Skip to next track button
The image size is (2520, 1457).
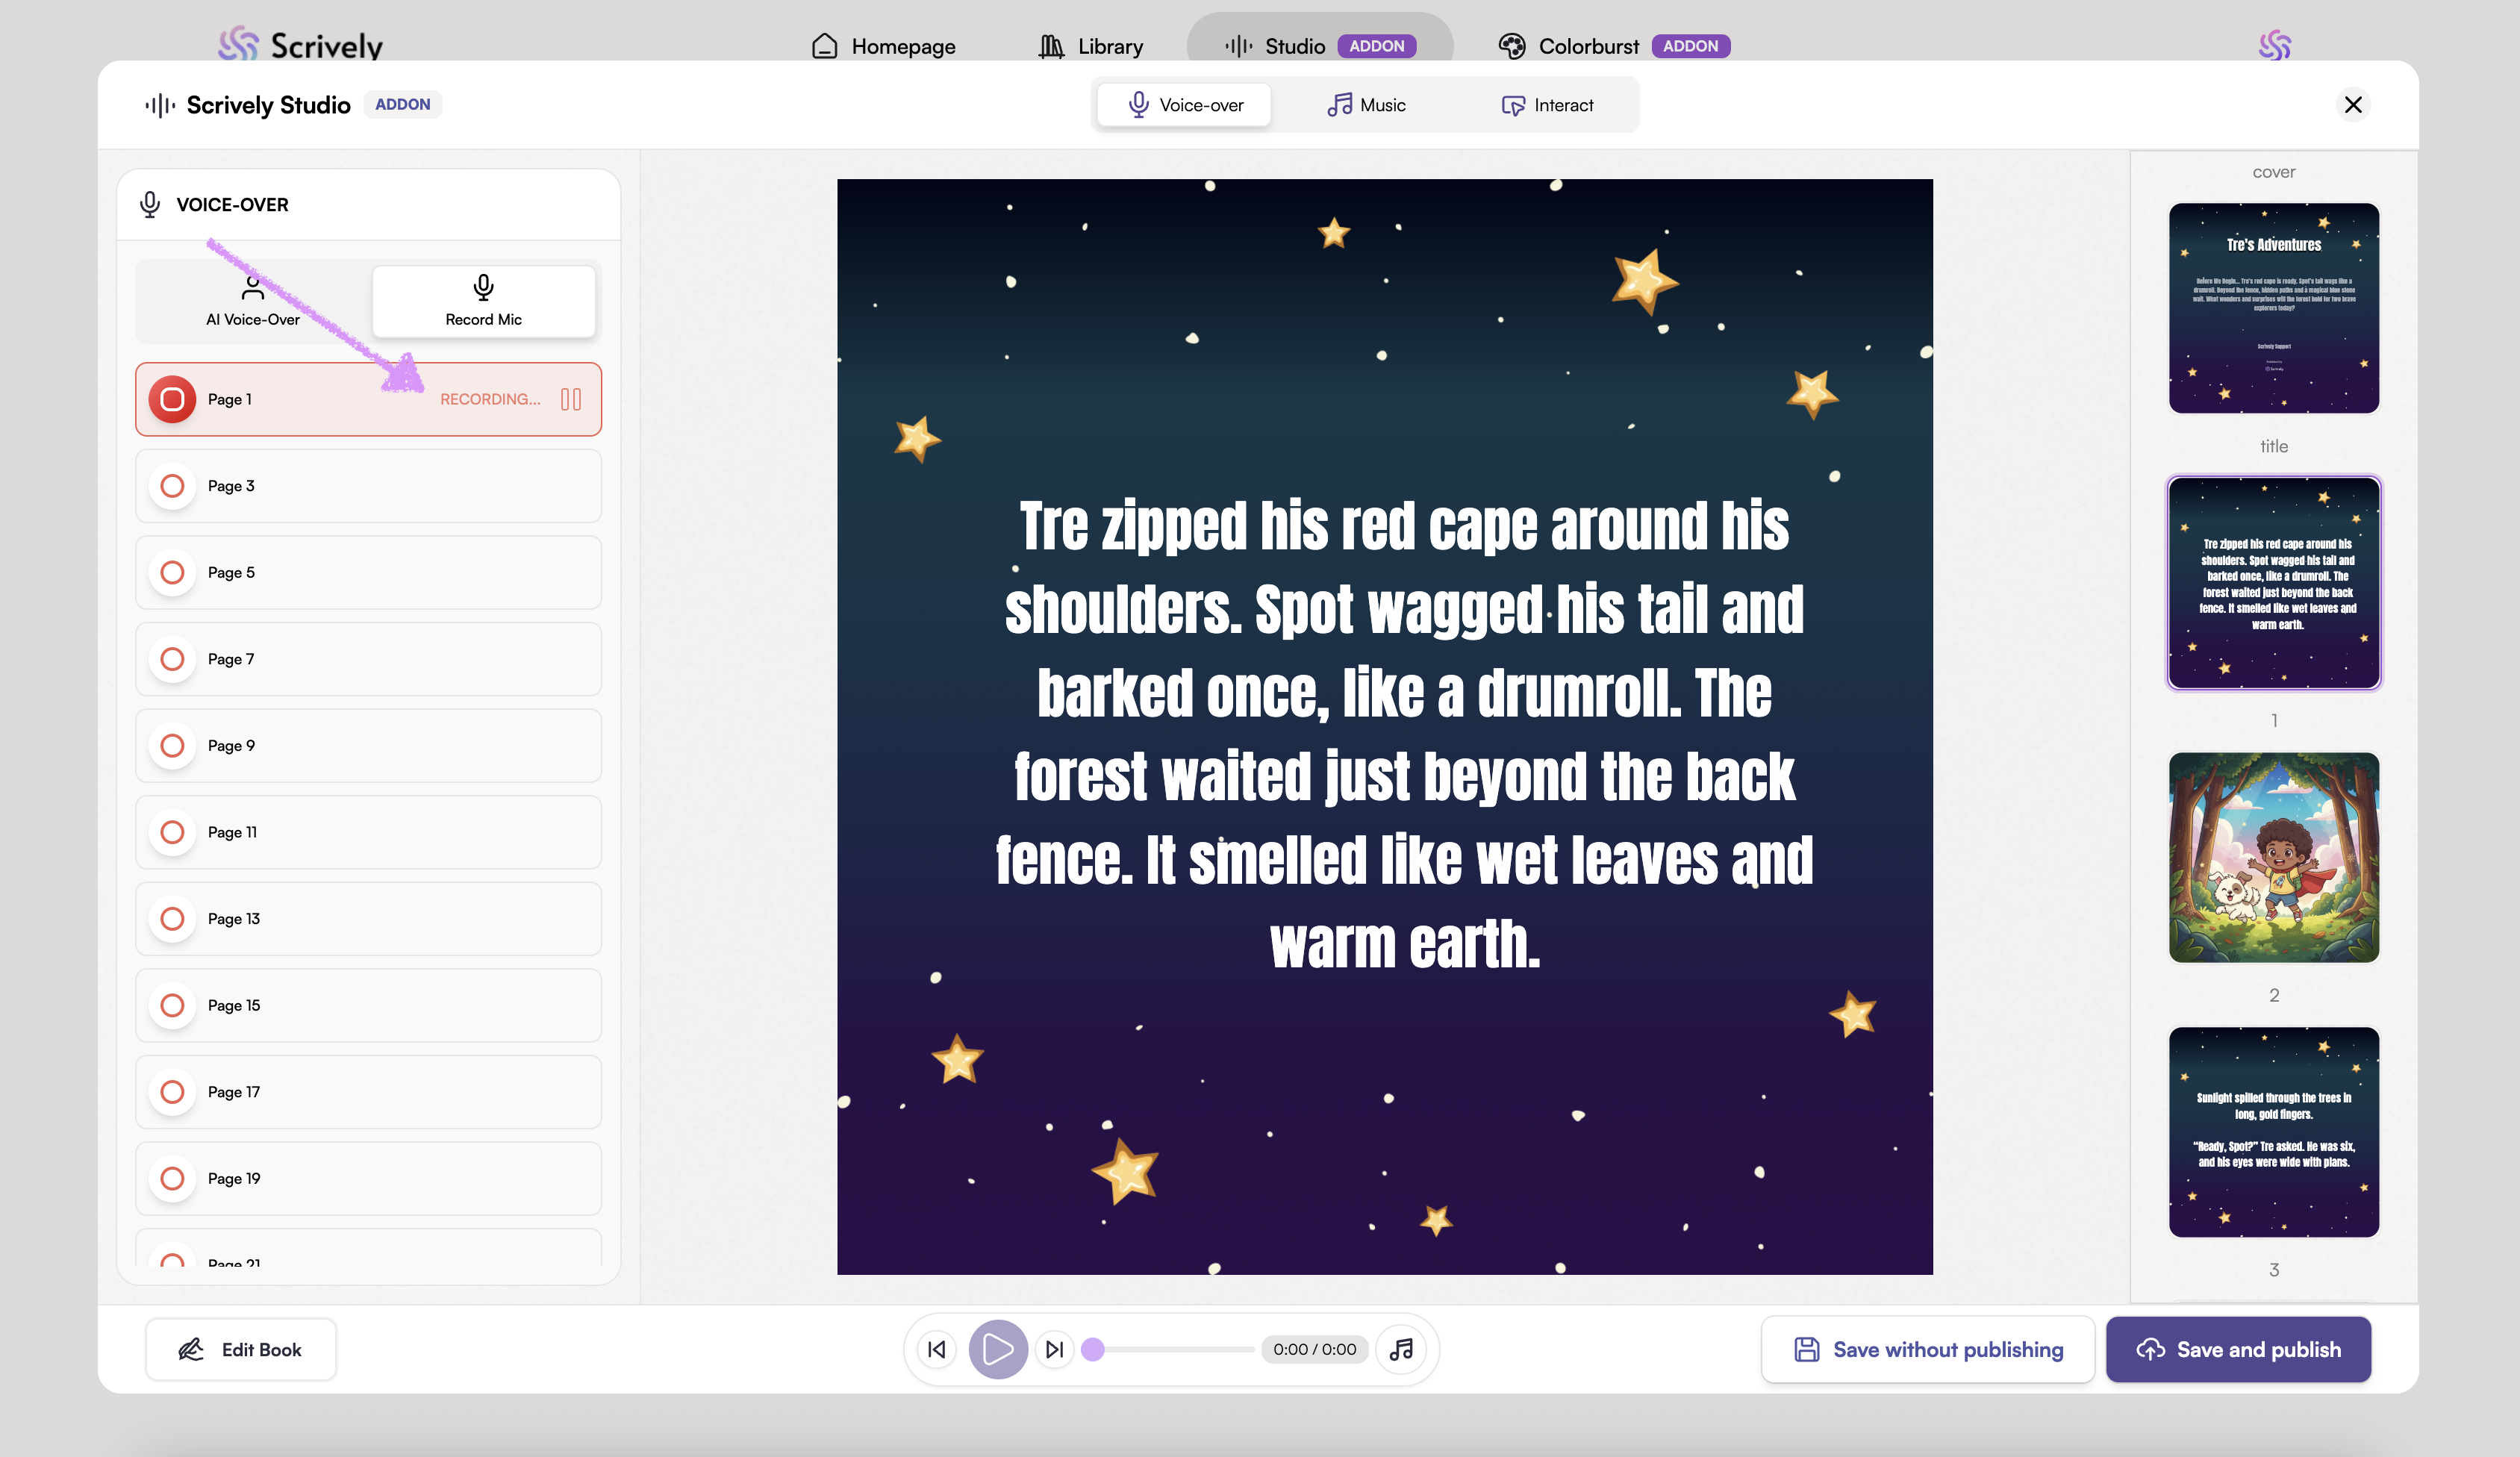[x=1054, y=1349]
